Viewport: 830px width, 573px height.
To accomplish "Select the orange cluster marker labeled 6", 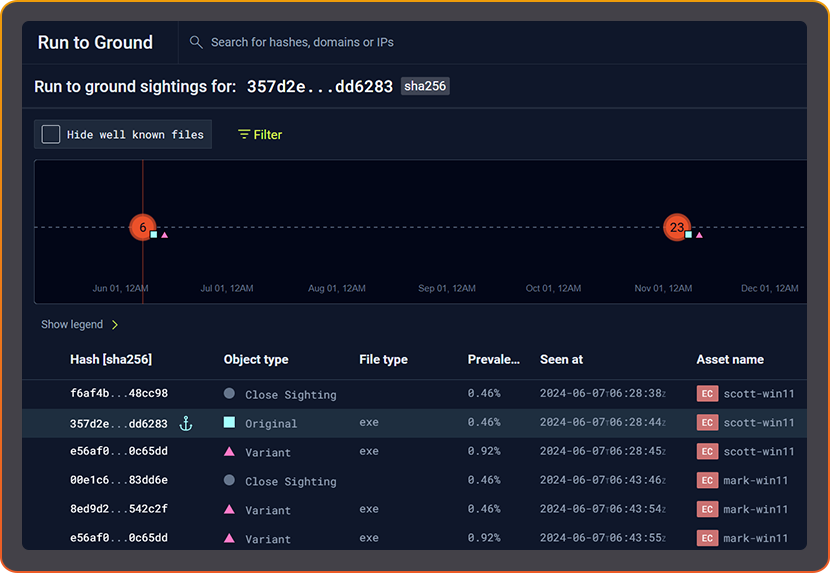I will (x=143, y=228).
